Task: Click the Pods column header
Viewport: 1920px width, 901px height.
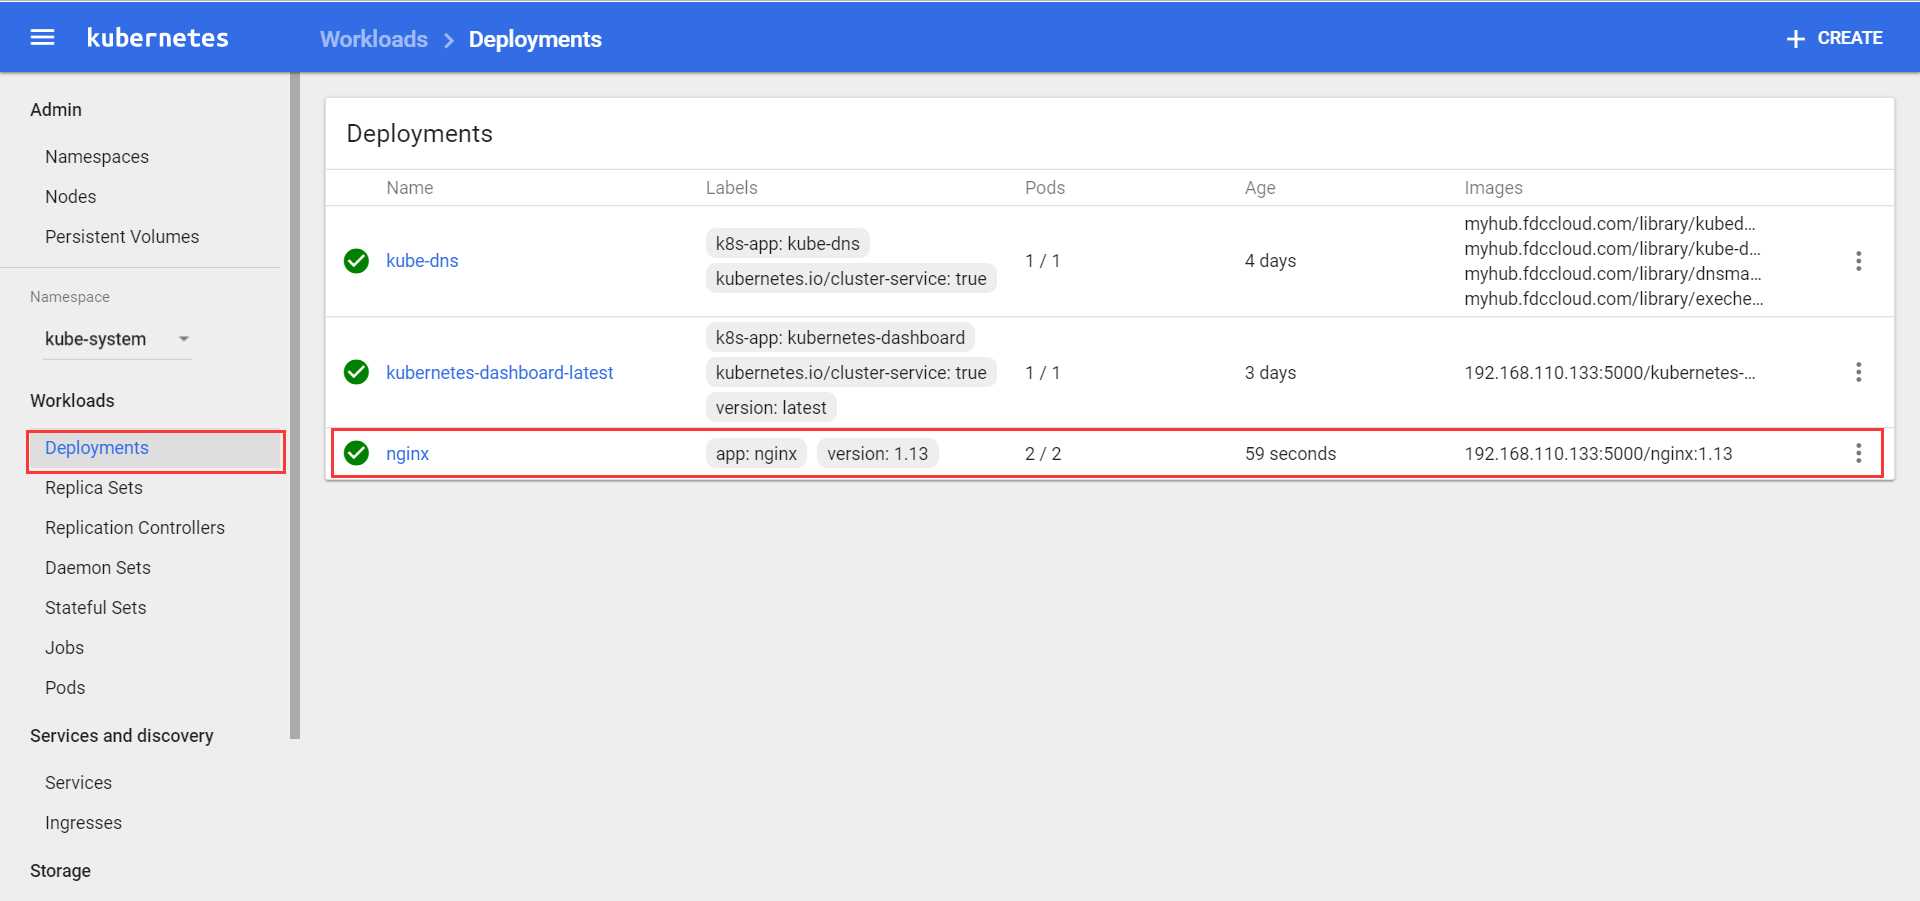Action: (1045, 188)
